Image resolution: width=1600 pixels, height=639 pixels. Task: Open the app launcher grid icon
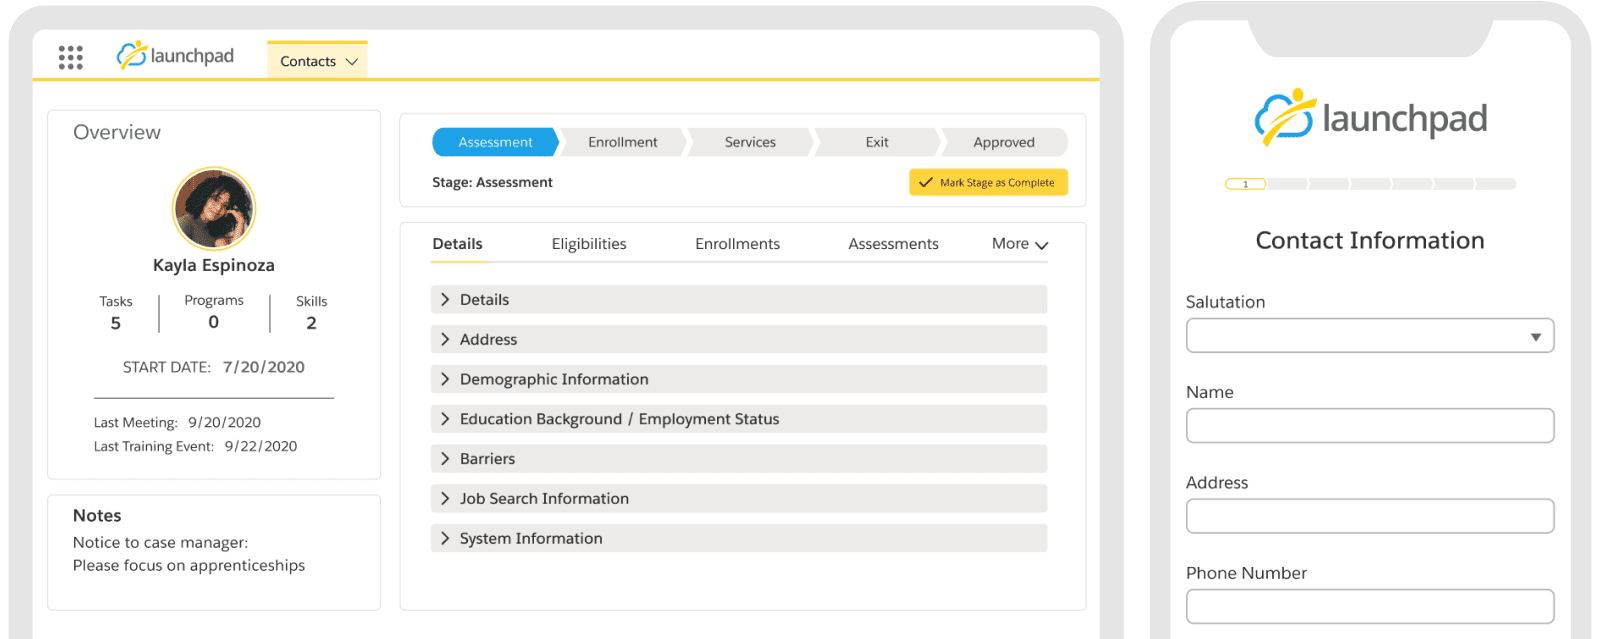(x=70, y=57)
